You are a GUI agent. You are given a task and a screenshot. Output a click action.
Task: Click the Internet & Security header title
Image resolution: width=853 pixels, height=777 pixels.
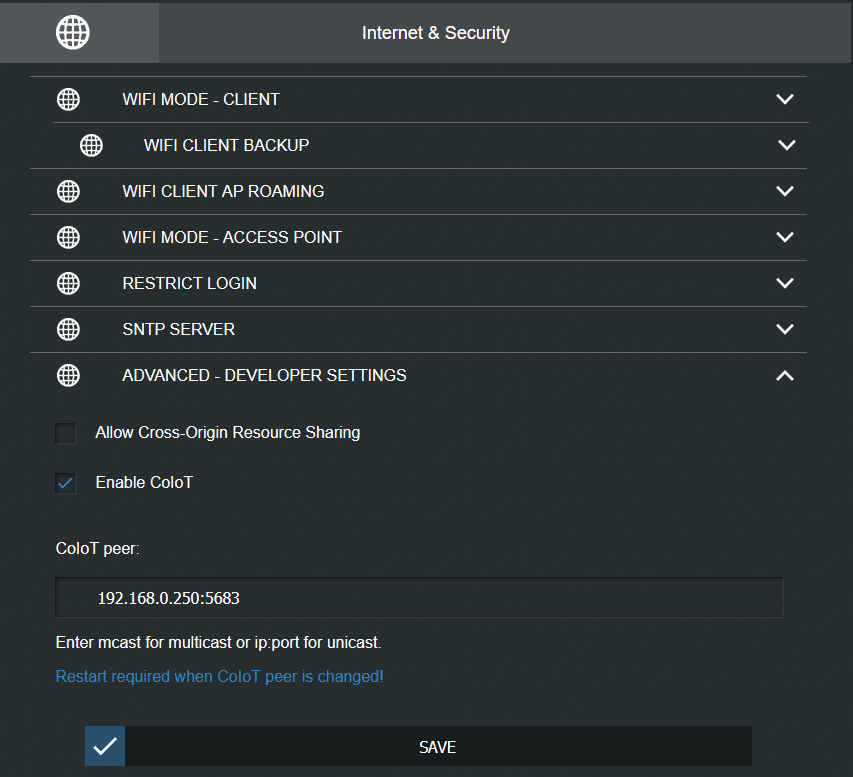(x=435, y=33)
